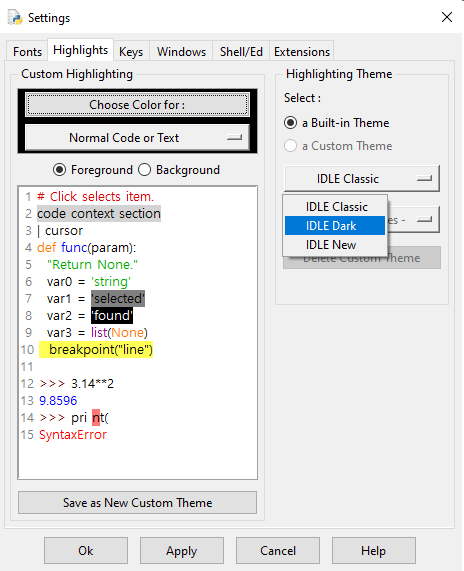Switch to the Extensions tab
The height and width of the screenshot is (571, 464).
(302, 51)
